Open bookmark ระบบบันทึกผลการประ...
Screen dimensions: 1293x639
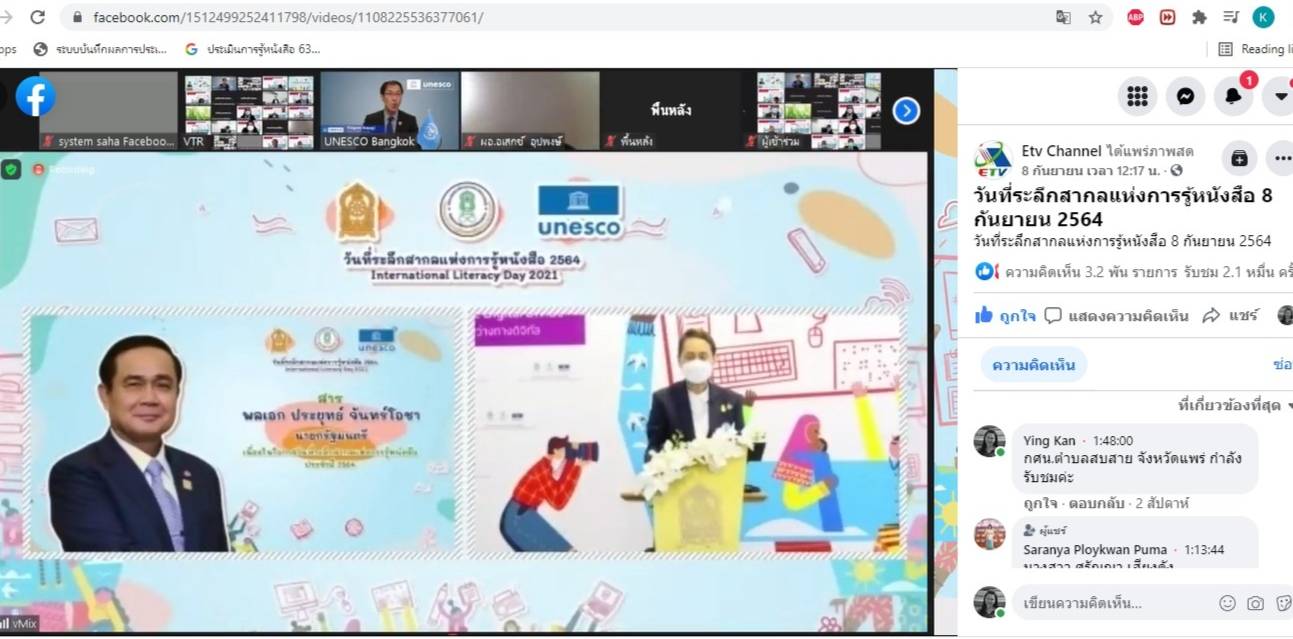tap(101, 49)
